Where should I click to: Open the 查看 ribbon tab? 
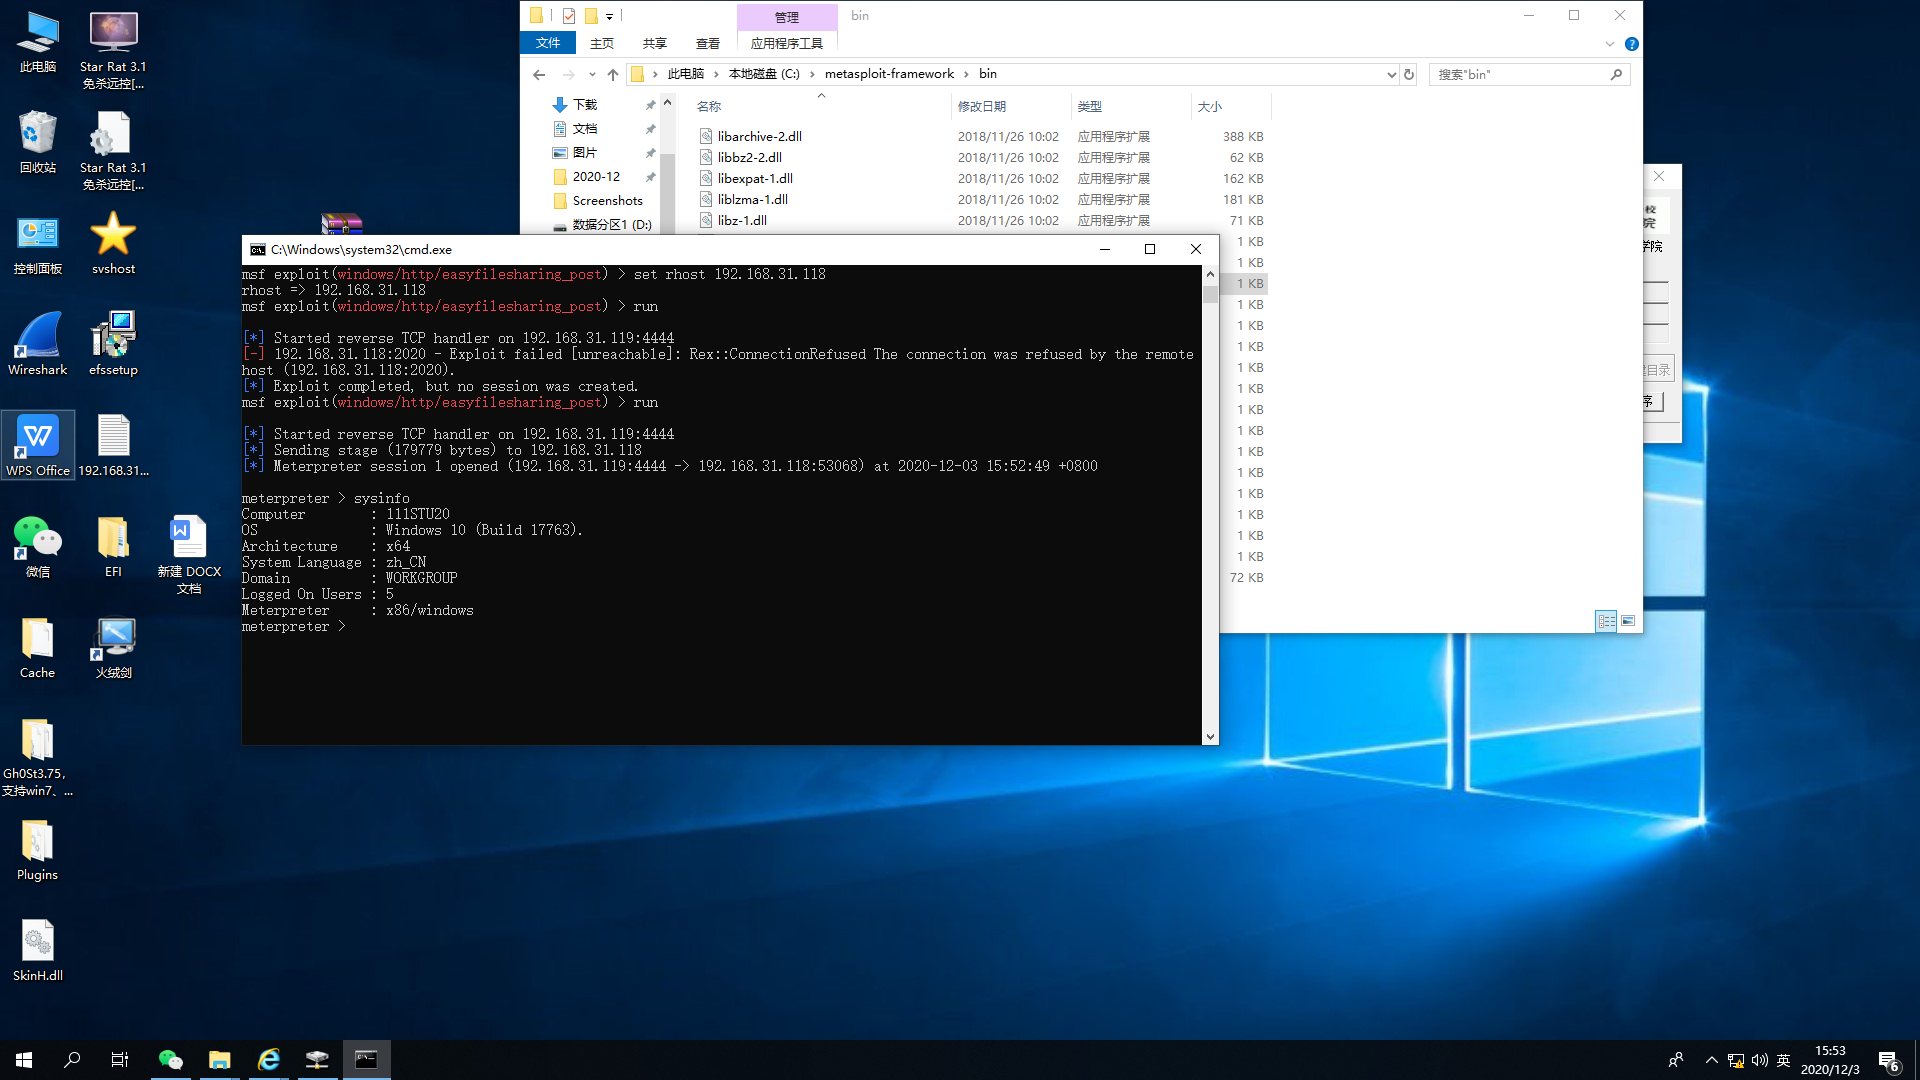(x=707, y=43)
